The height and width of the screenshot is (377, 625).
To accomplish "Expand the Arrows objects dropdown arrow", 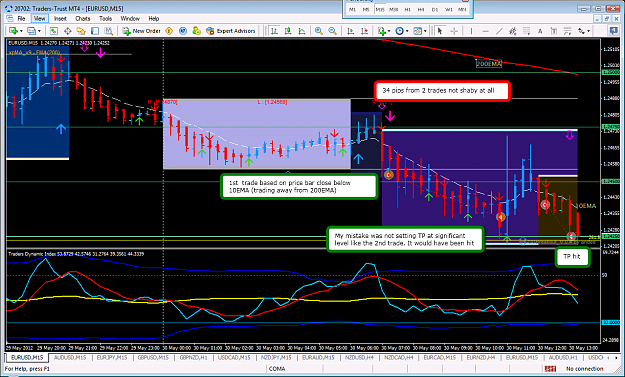I will (588, 31).
